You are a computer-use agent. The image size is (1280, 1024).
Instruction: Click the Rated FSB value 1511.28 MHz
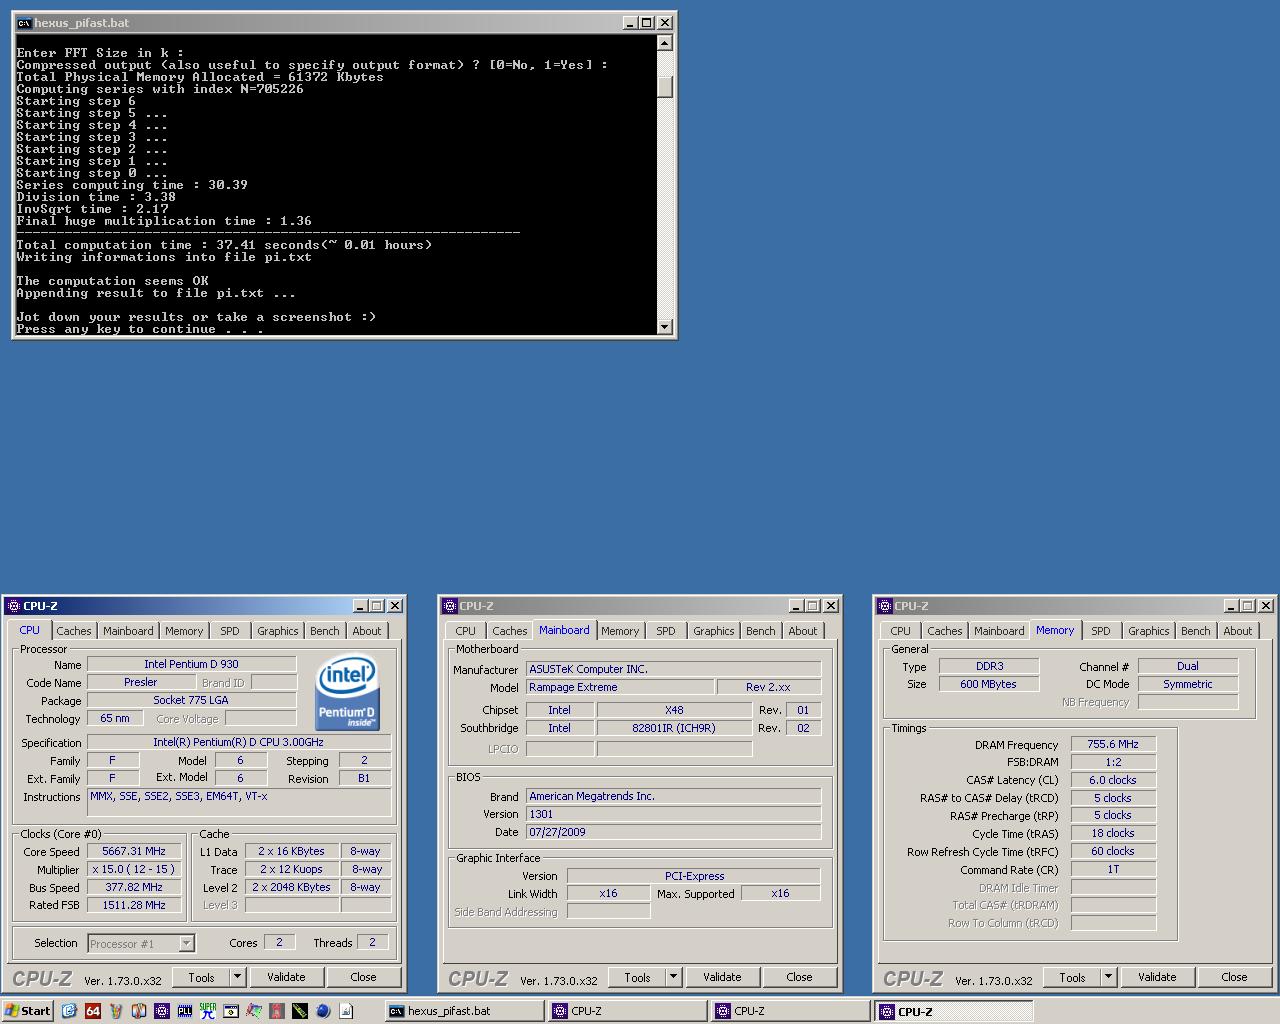[134, 905]
